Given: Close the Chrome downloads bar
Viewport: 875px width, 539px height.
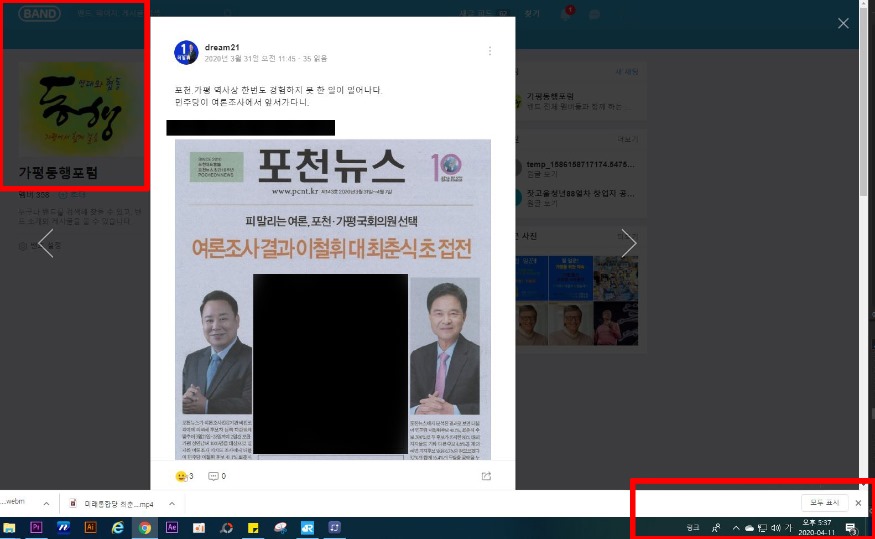Looking at the screenshot, I should 858,503.
